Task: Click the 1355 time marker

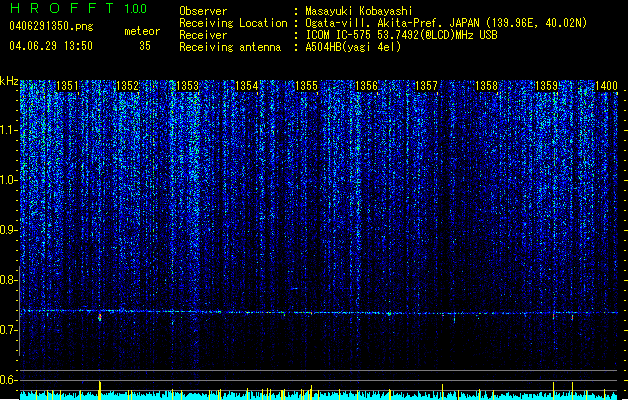Action: (x=306, y=86)
